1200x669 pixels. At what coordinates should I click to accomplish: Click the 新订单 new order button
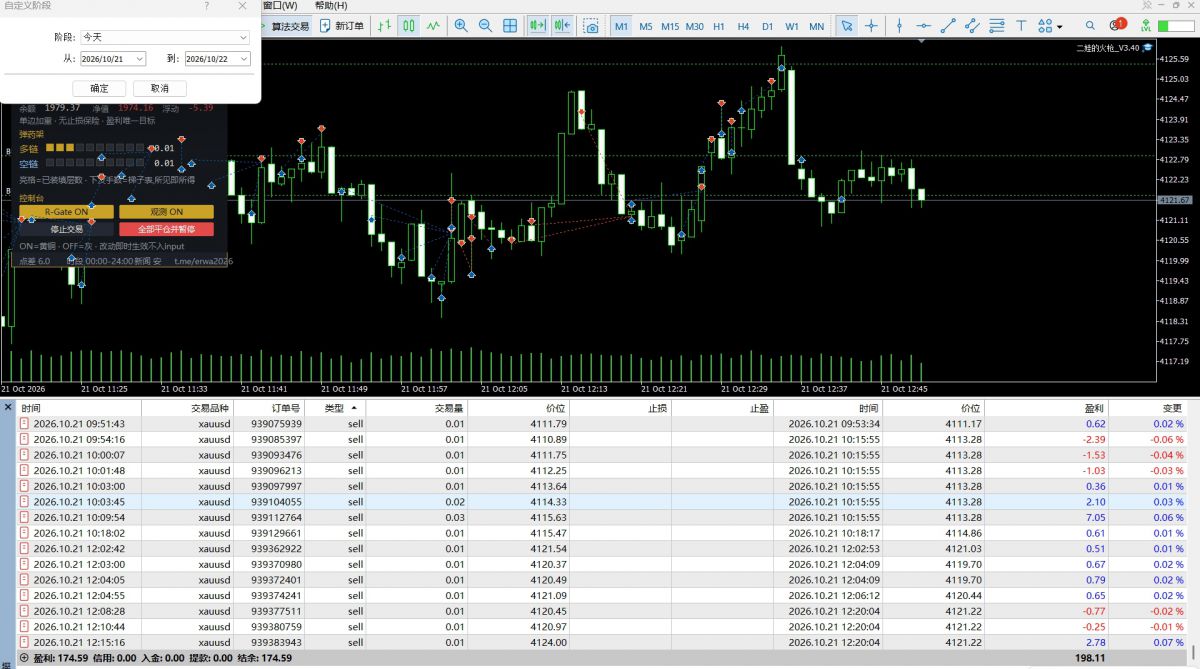coord(343,26)
